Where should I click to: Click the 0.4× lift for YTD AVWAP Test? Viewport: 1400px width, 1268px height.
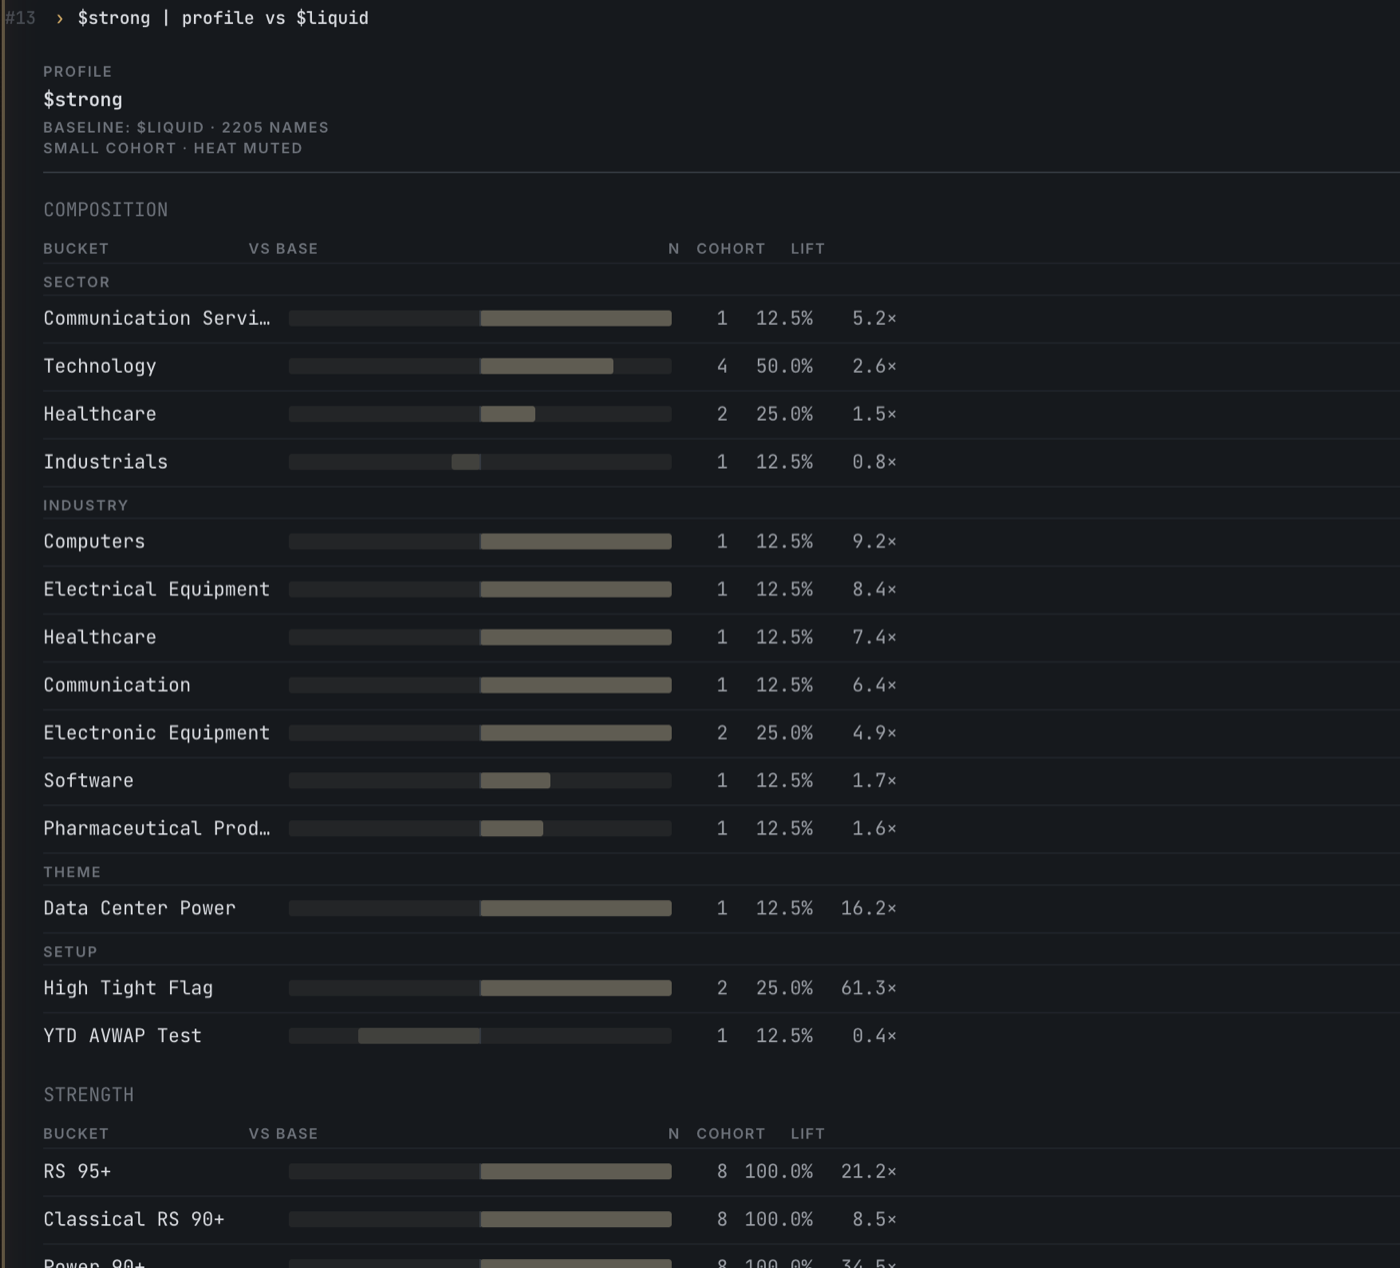click(874, 1036)
